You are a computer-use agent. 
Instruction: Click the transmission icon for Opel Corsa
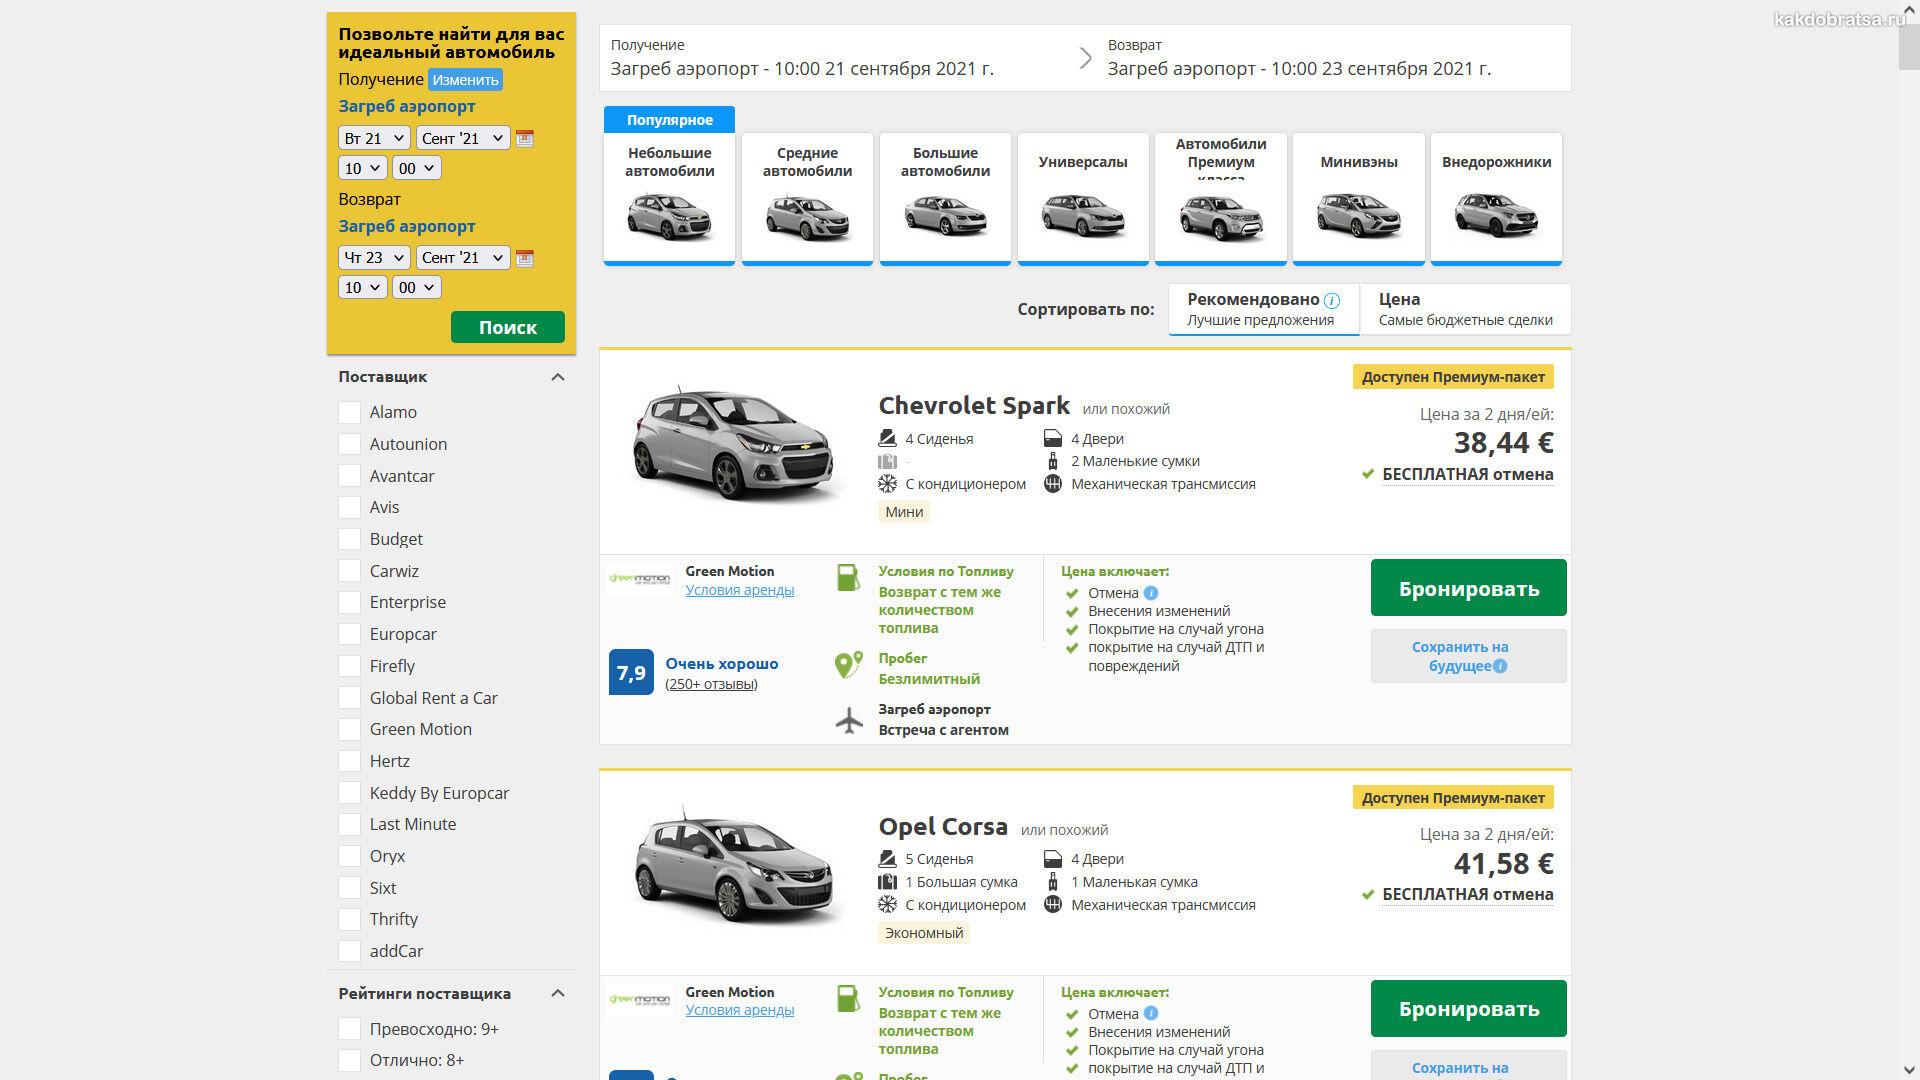pyautogui.click(x=1052, y=905)
